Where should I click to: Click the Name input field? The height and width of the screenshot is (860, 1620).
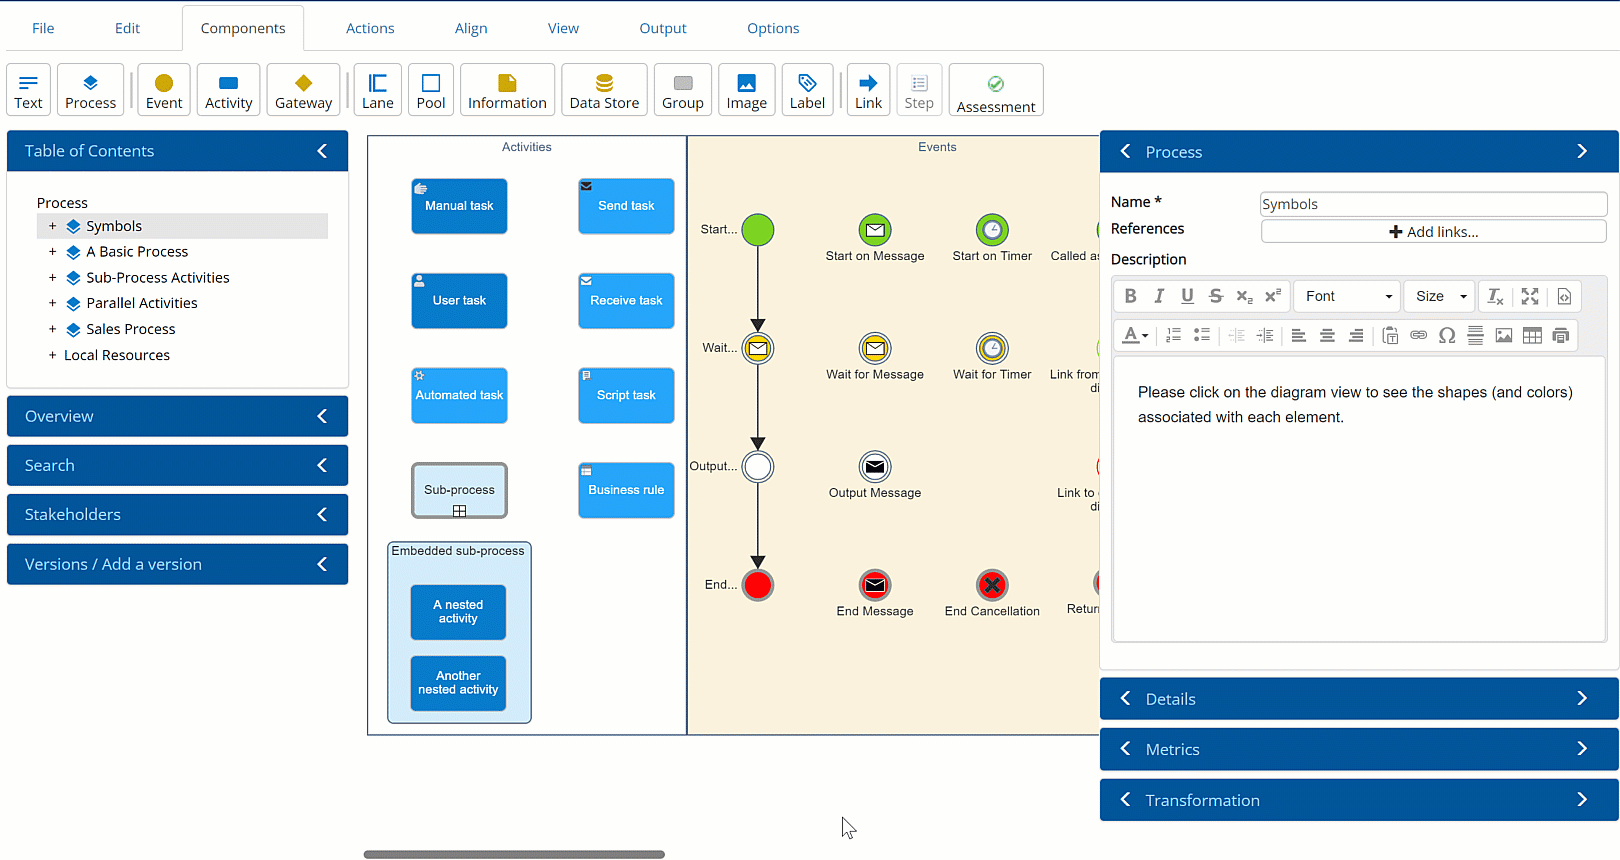1433,204
